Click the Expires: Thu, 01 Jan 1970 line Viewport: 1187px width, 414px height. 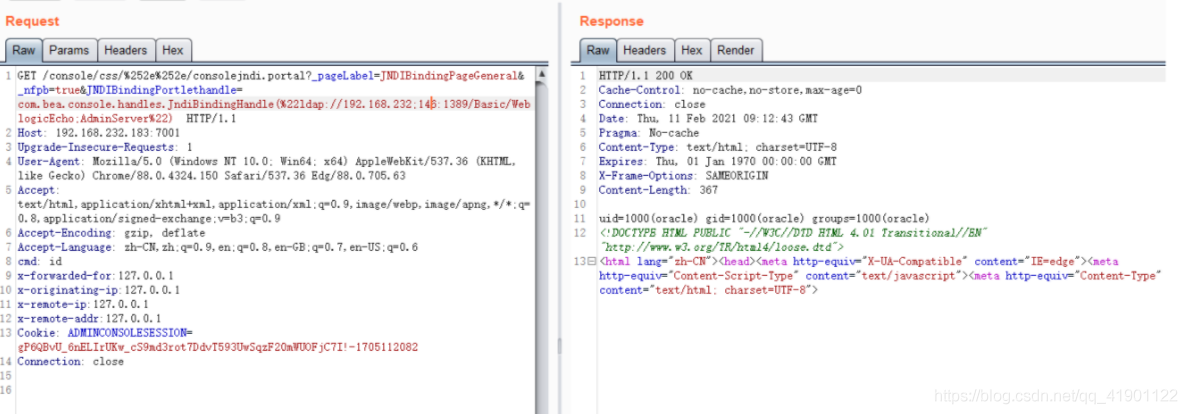click(718, 162)
